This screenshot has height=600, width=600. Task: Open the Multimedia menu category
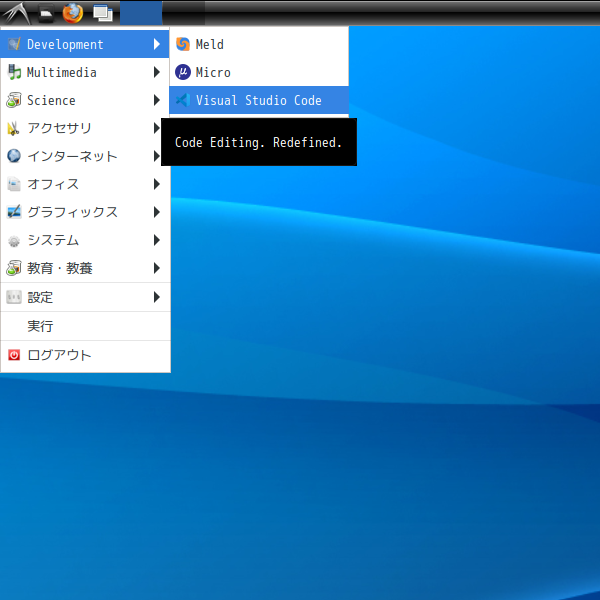[85, 72]
